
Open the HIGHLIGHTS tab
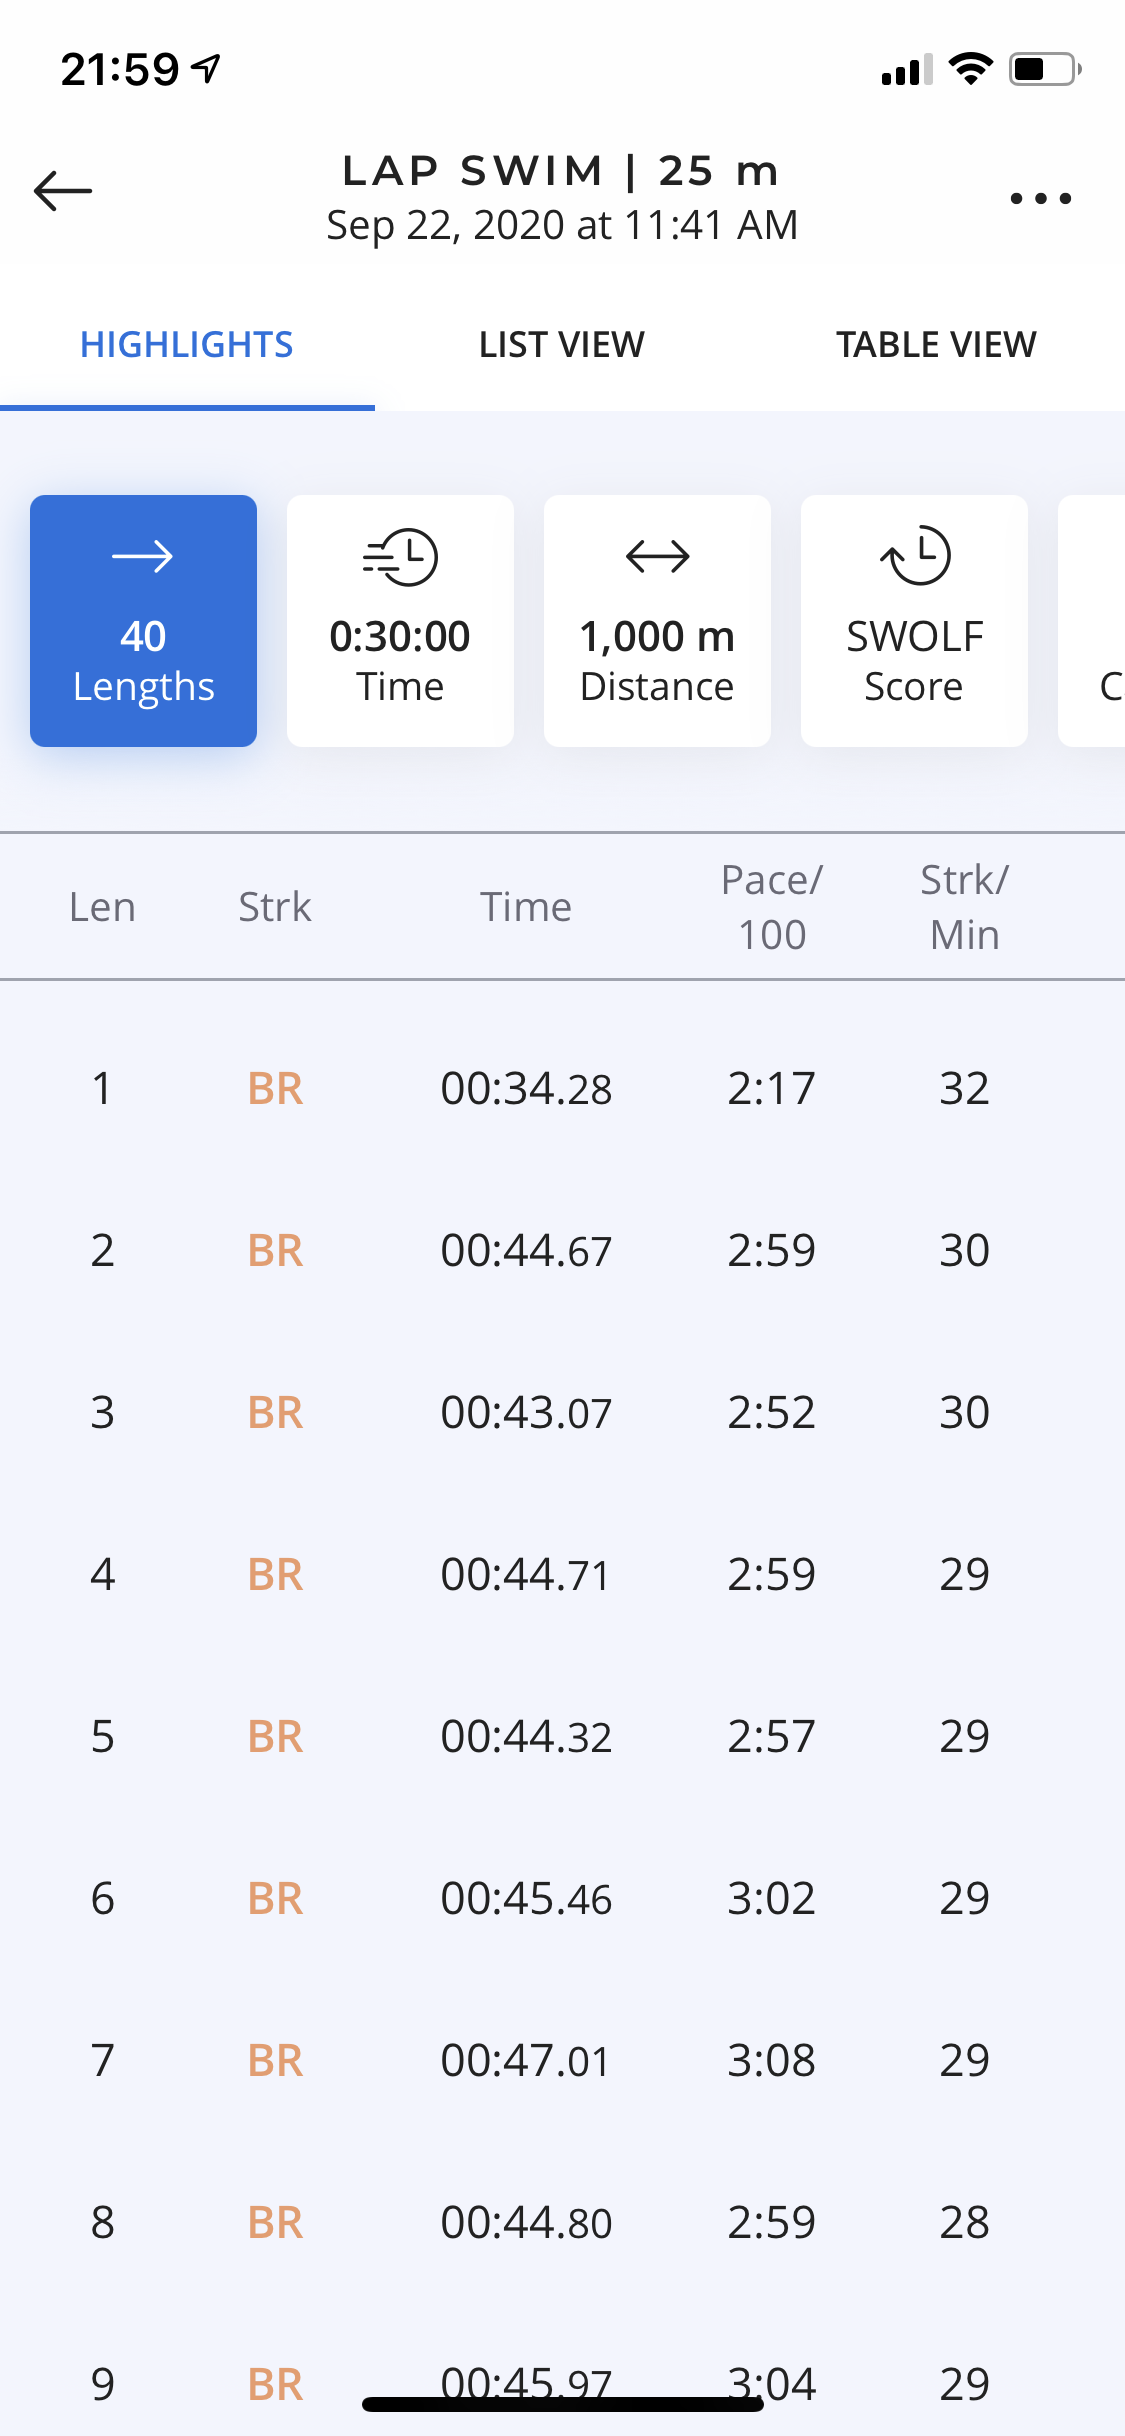click(187, 345)
